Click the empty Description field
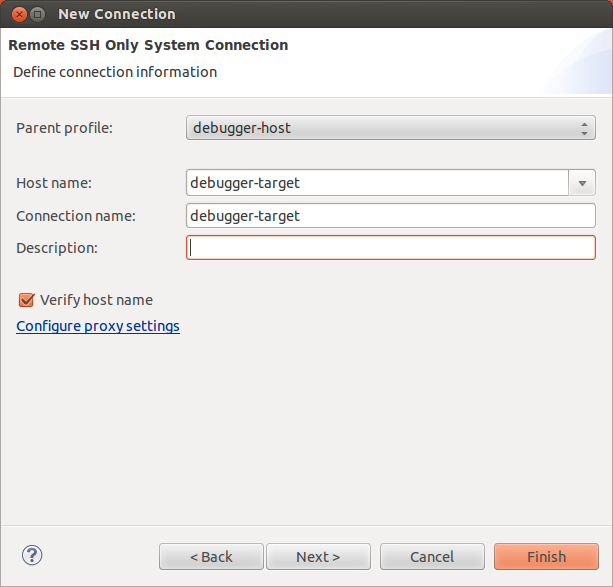Screen dimensions: 613x587 [x=391, y=247]
